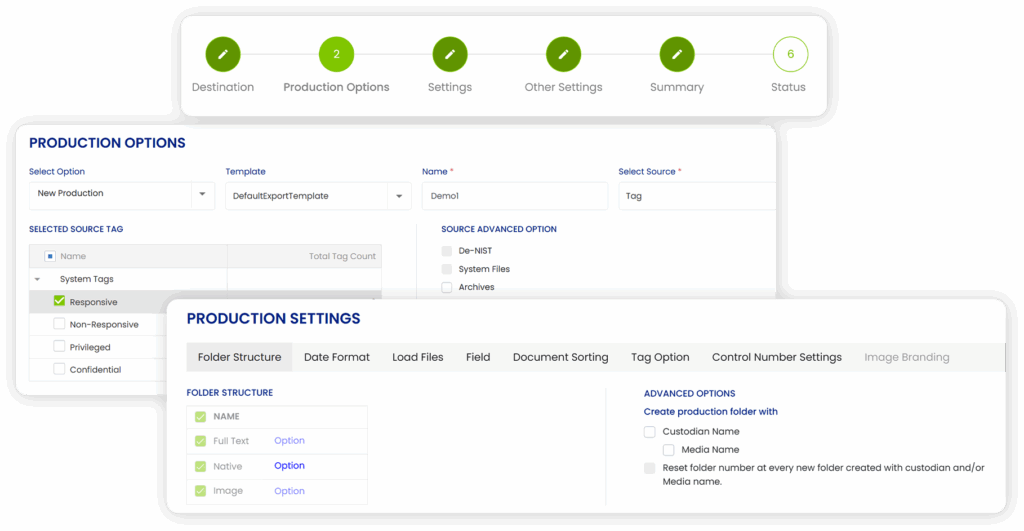This screenshot has width=1024, height=531.
Task: Click the Option link for Native
Action: (x=289, y=466)
